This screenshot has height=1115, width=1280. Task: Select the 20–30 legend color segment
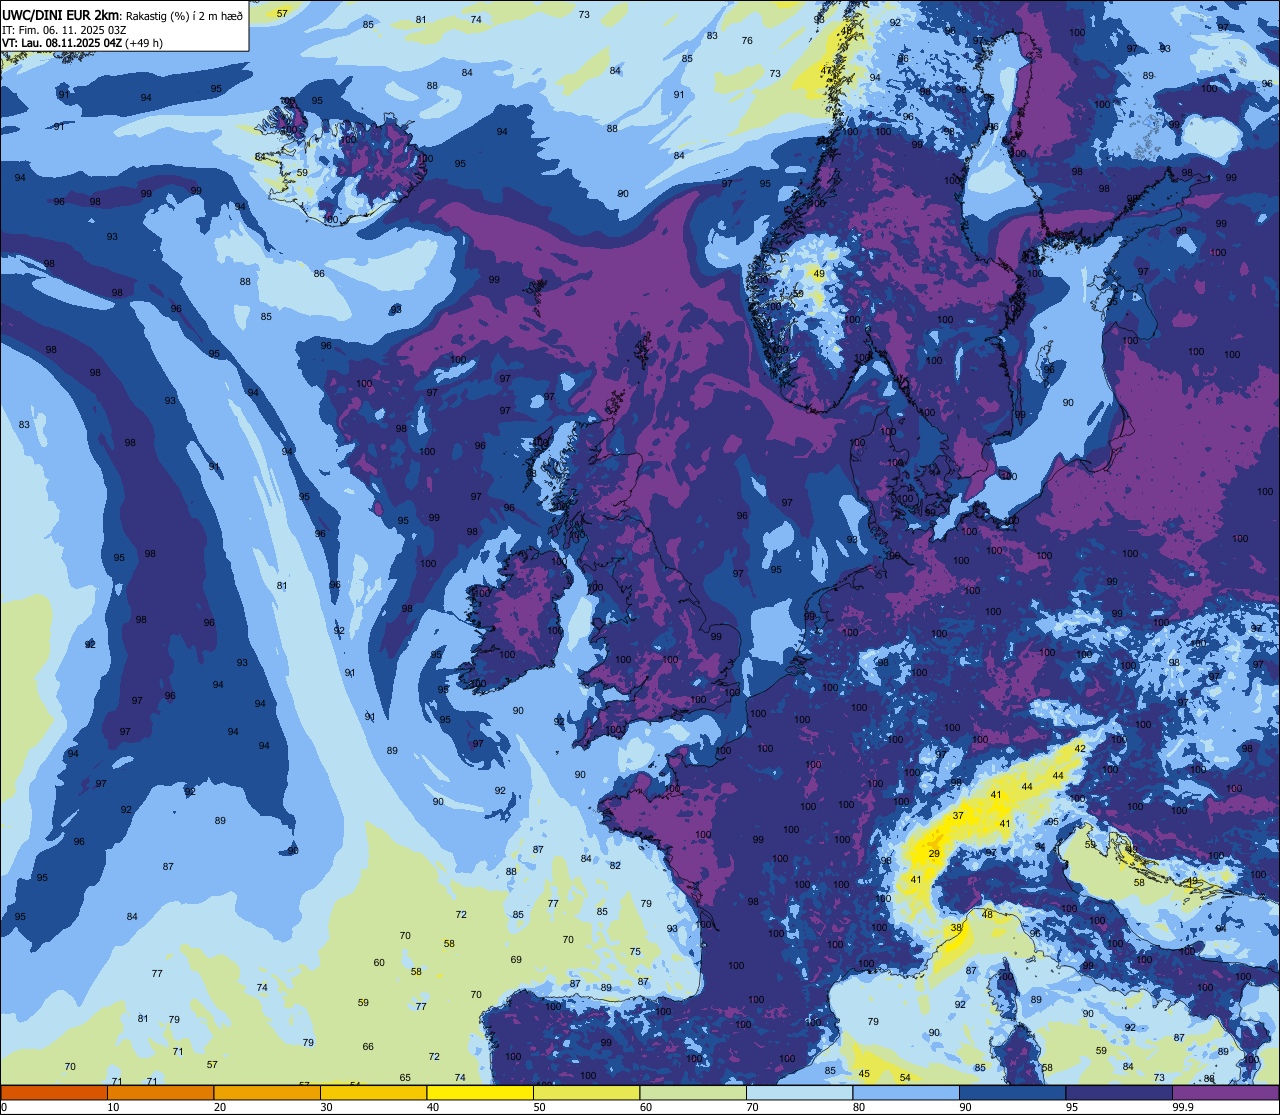point(267,1093)
